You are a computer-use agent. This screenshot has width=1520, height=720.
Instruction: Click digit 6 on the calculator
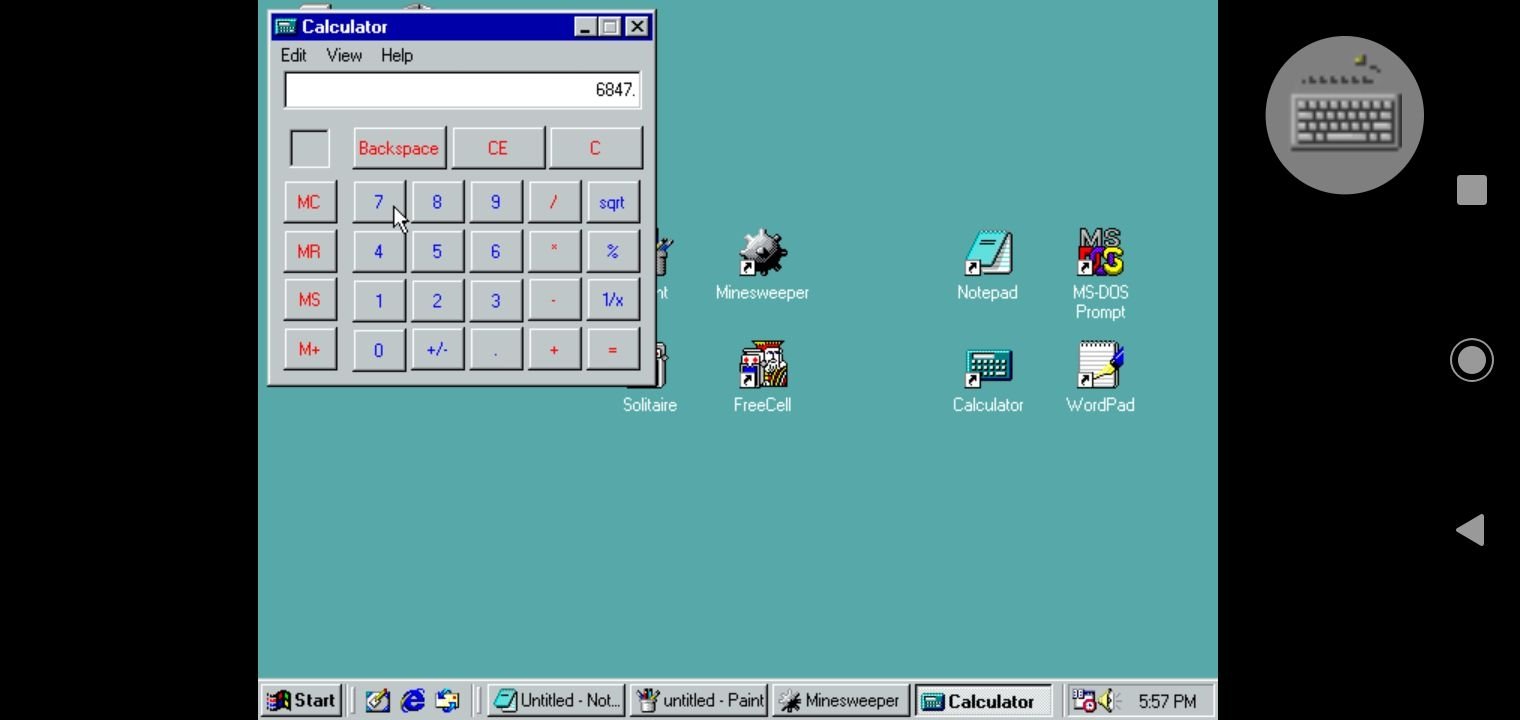pos(495,251)
